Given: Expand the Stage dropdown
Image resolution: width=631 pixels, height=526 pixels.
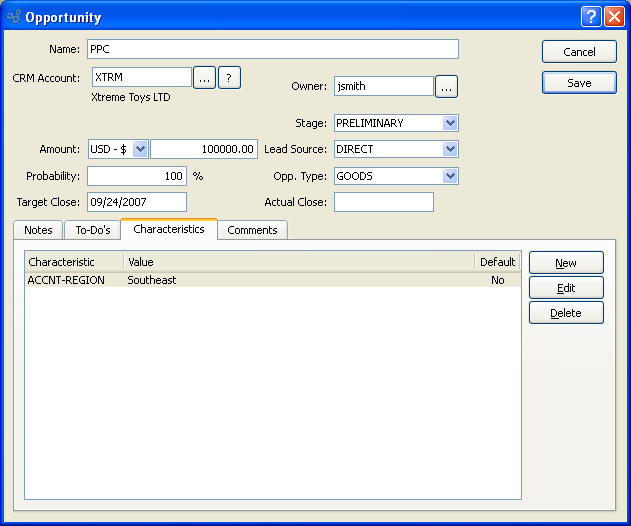Looking at the screenshot, I should (x=450, y=123).
